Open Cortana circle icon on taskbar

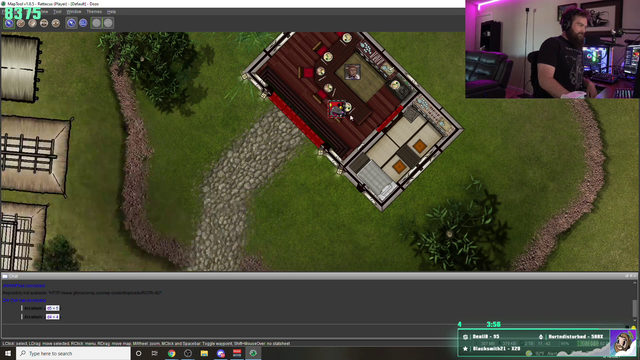pos(139,353)
